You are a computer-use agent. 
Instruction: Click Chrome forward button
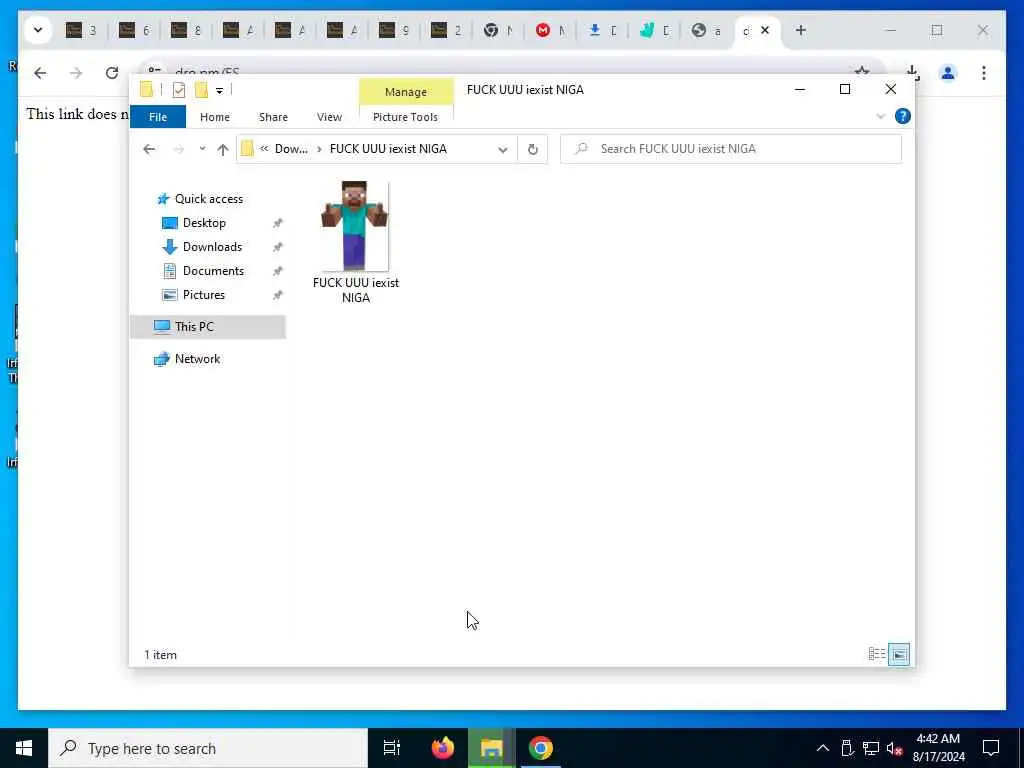[76, 73]
